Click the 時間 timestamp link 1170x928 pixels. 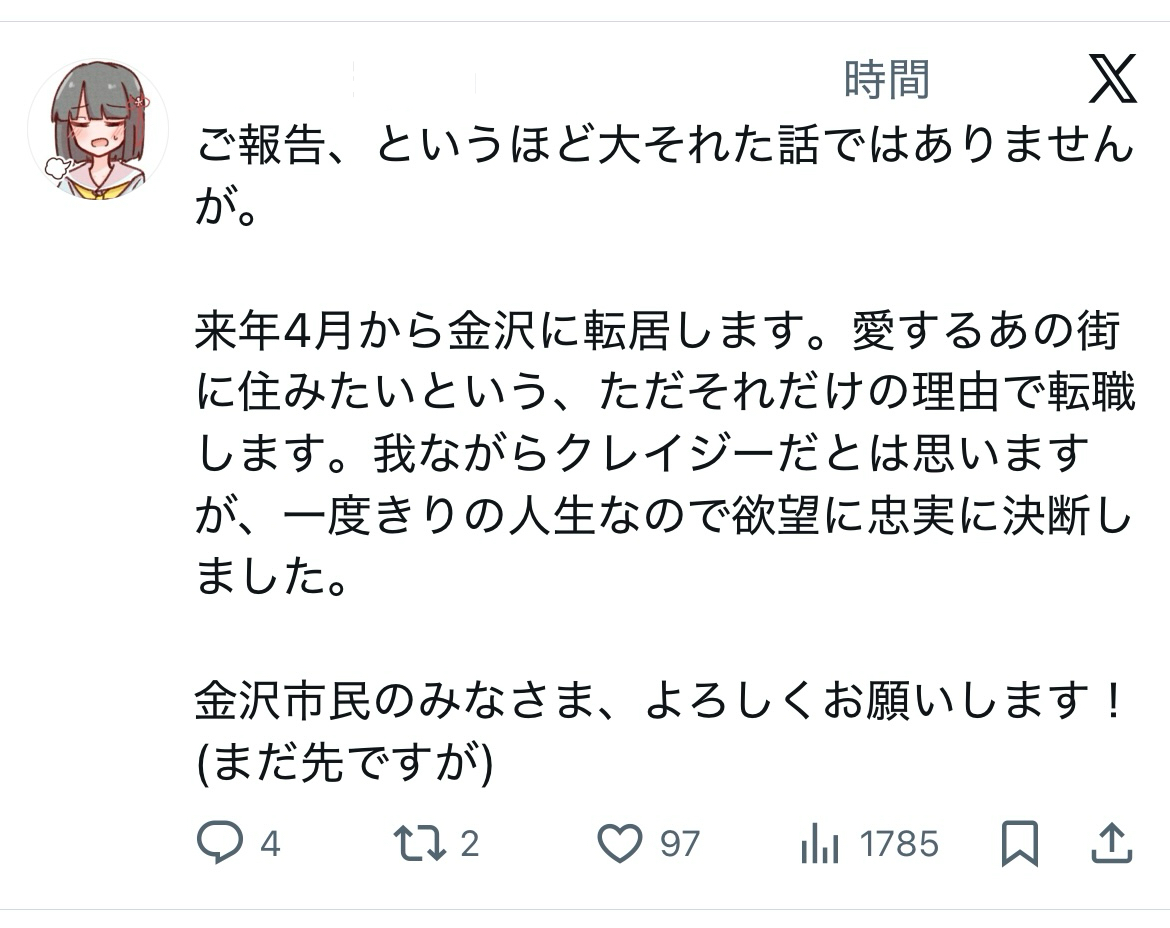(x=886, y=80)
